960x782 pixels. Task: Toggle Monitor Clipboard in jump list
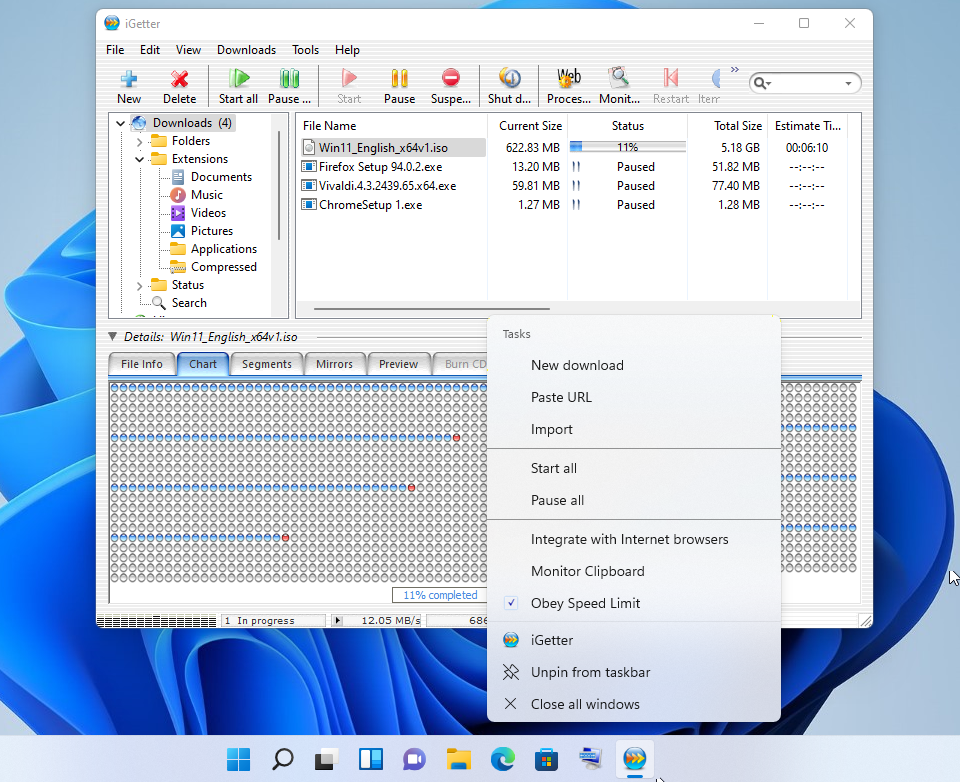(x=587, y=571)
